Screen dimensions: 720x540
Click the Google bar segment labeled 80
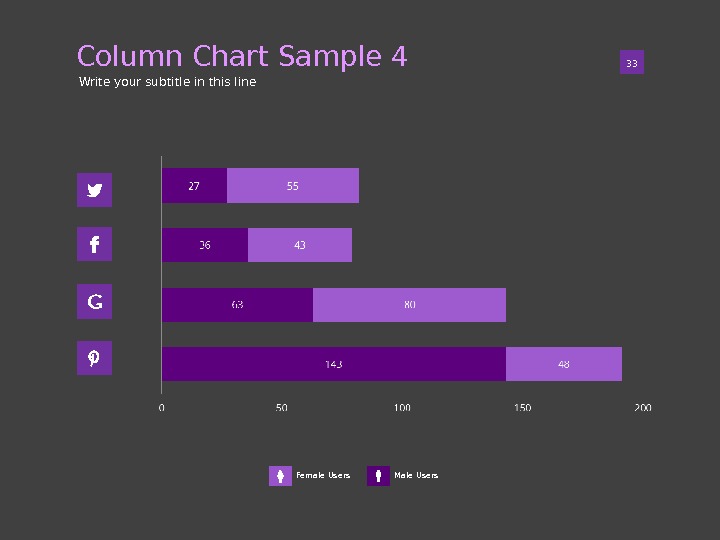[x=409, y=305]
